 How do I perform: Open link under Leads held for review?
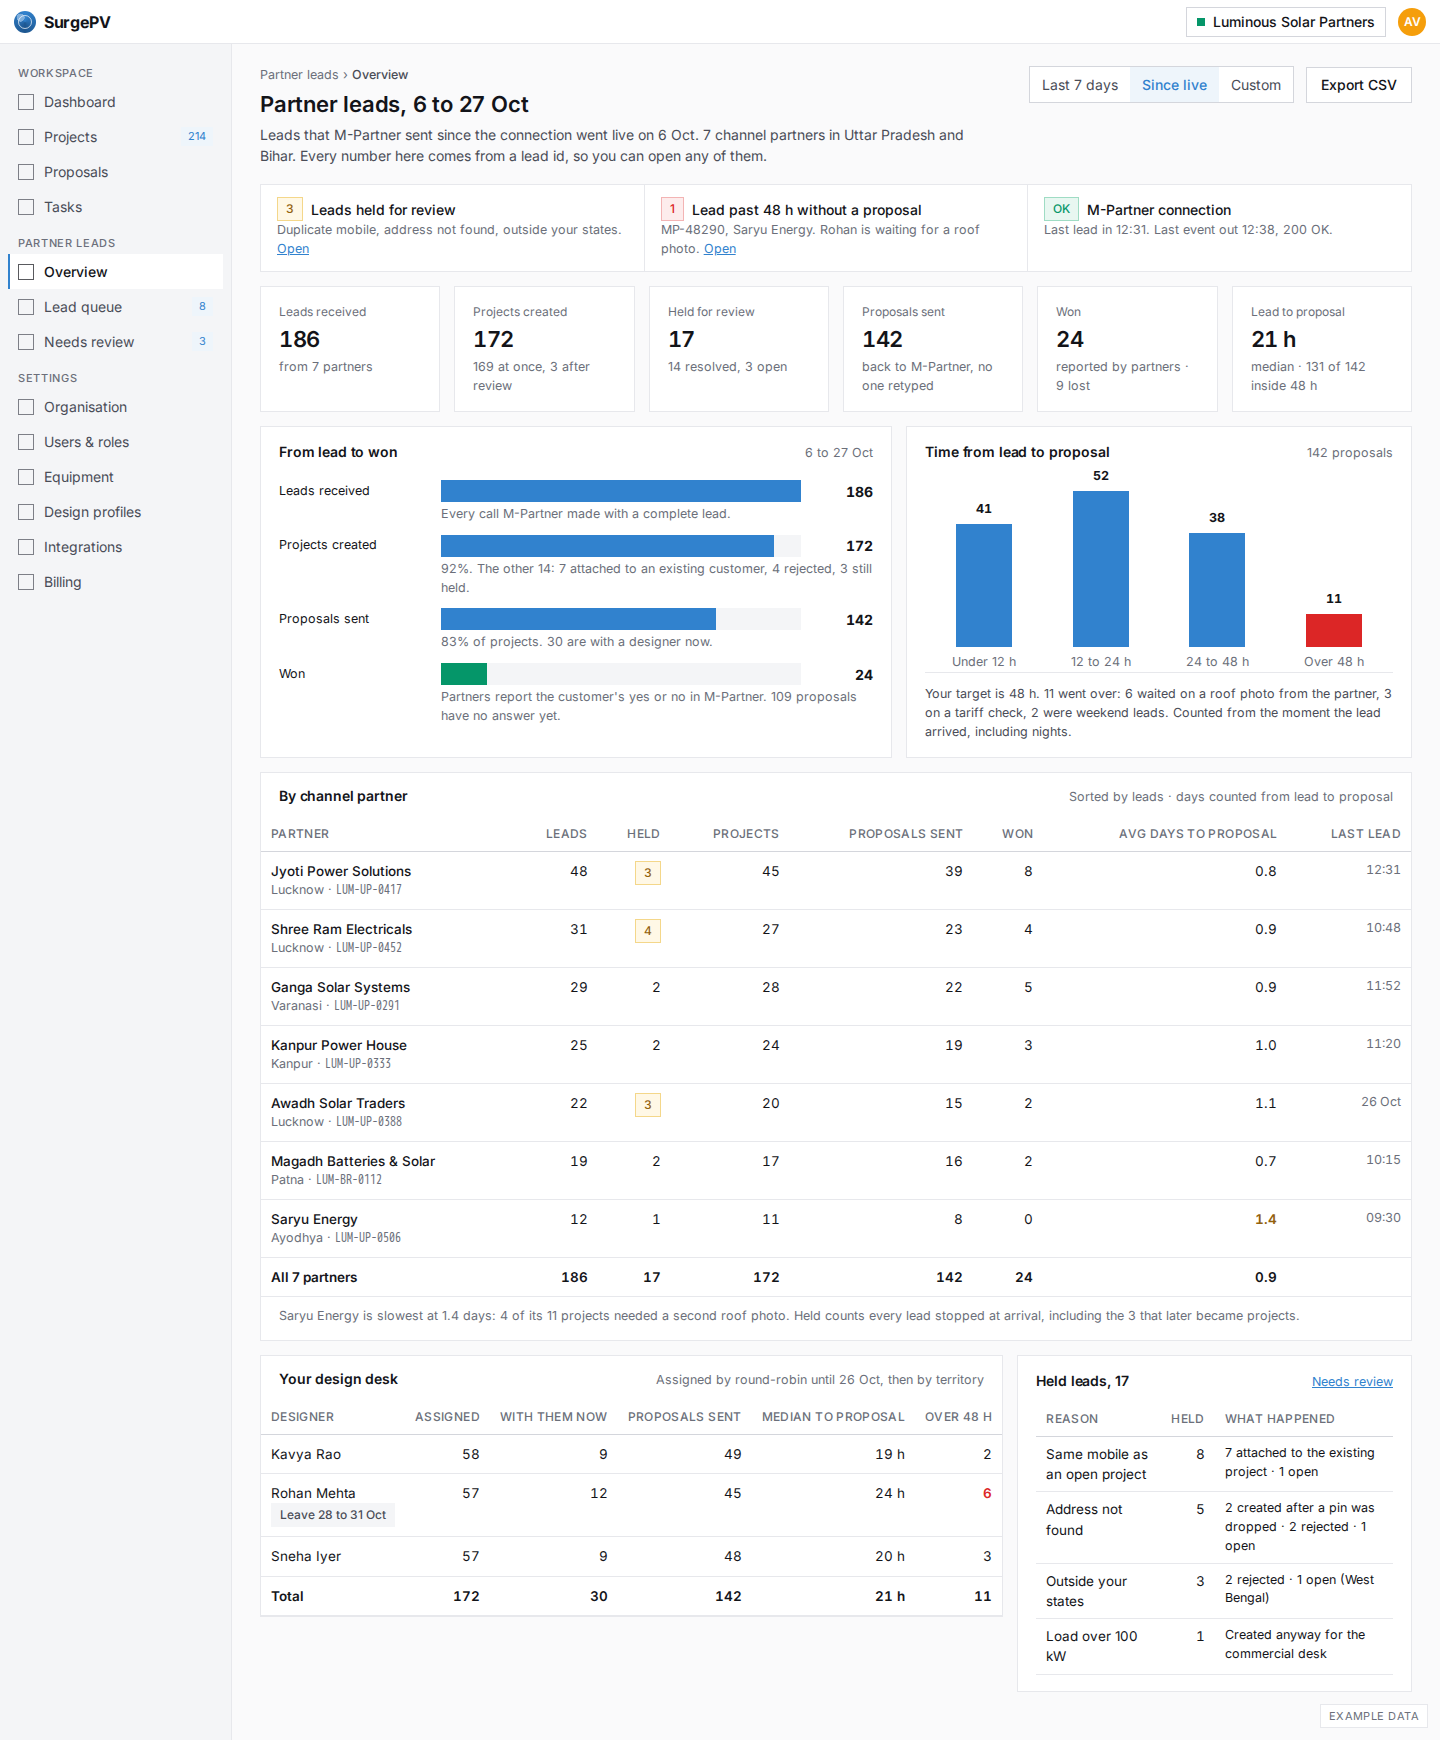tap(293, 249)
